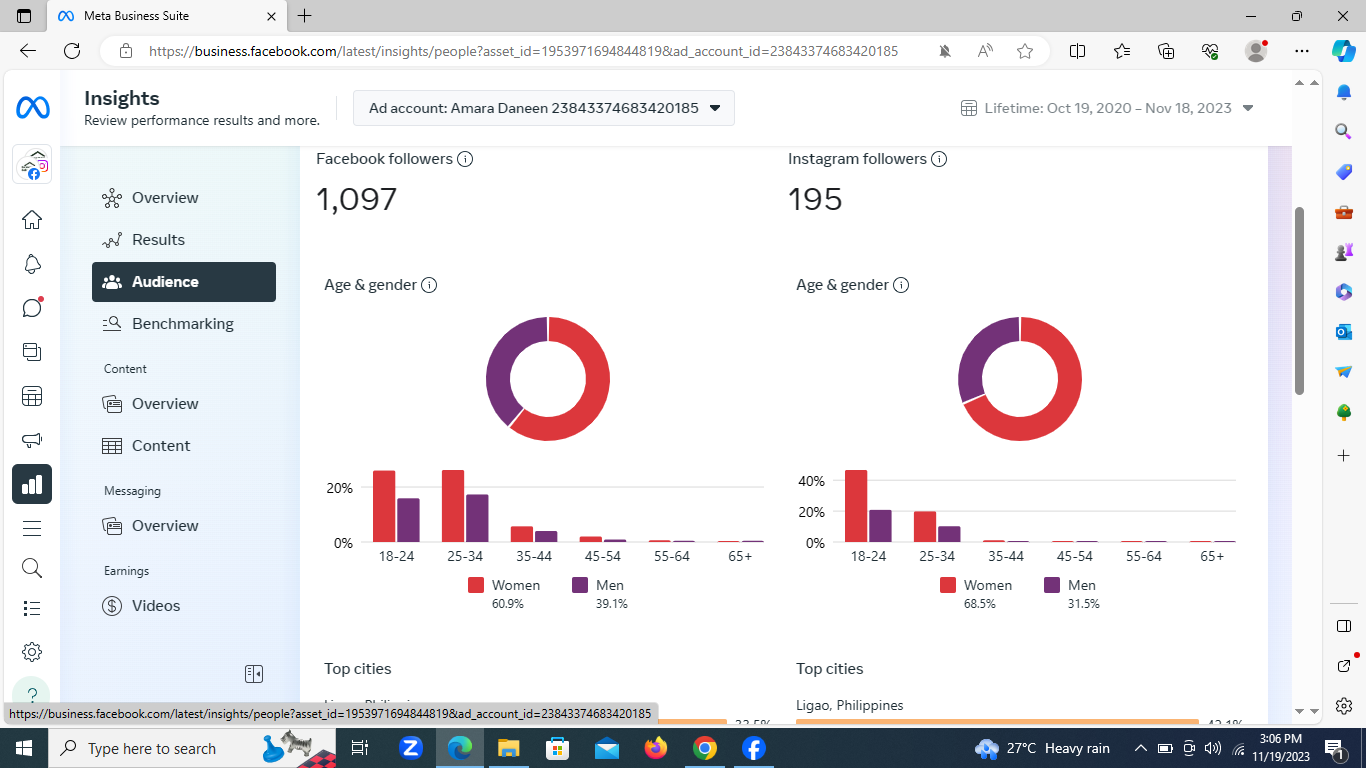The width and height of the screenshot is (1366, 768).
Task: Open the Content item with table icon
Action: click(184, 446)
